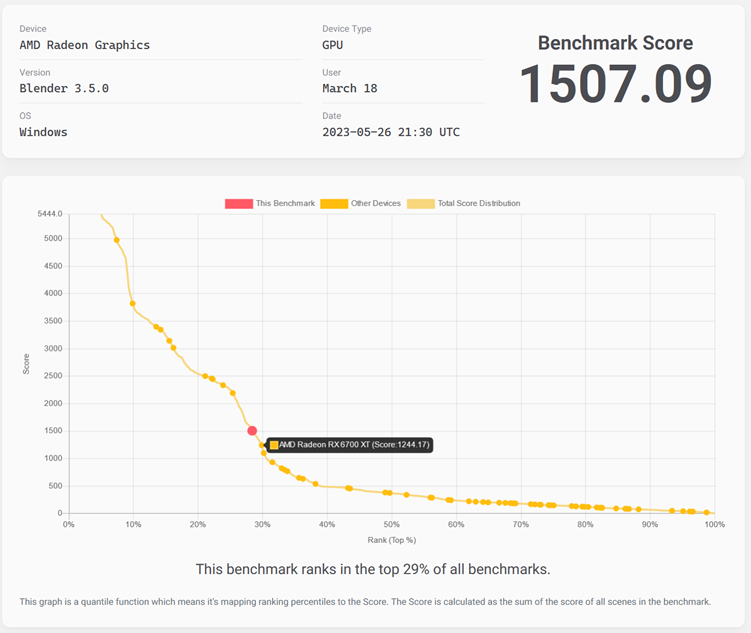
Task: Click the data point at 10% rank
Action: pyautogui.click(x=133, y=304)
